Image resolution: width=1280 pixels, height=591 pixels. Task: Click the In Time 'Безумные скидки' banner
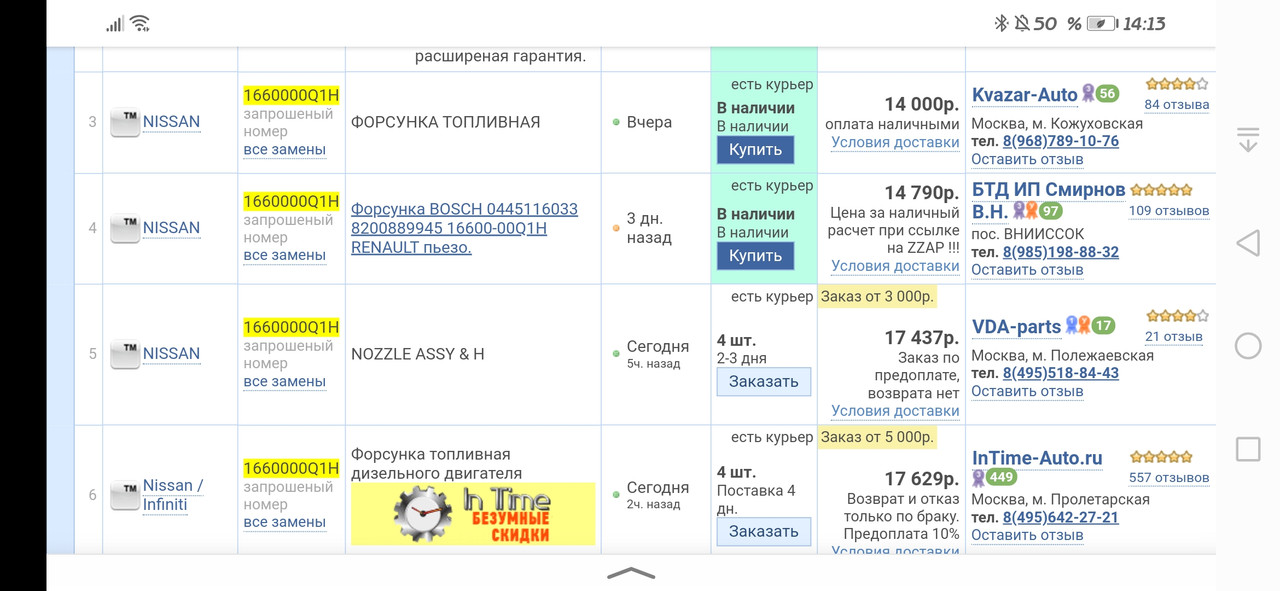click(x=473, y=514)
